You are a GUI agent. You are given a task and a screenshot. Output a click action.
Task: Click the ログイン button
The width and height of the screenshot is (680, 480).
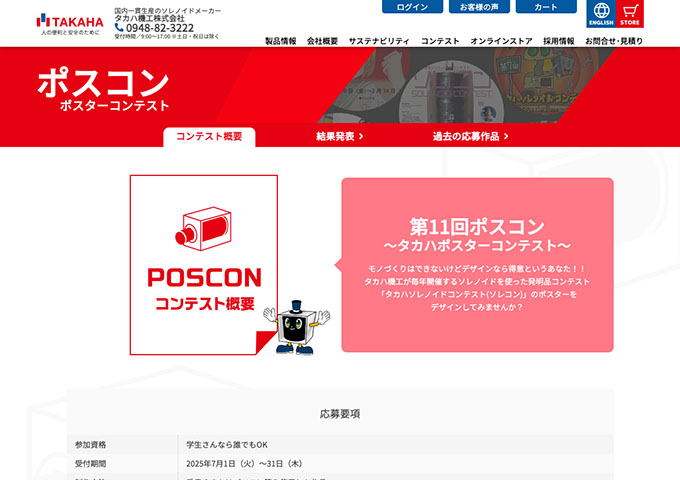(x=412, y=7)
